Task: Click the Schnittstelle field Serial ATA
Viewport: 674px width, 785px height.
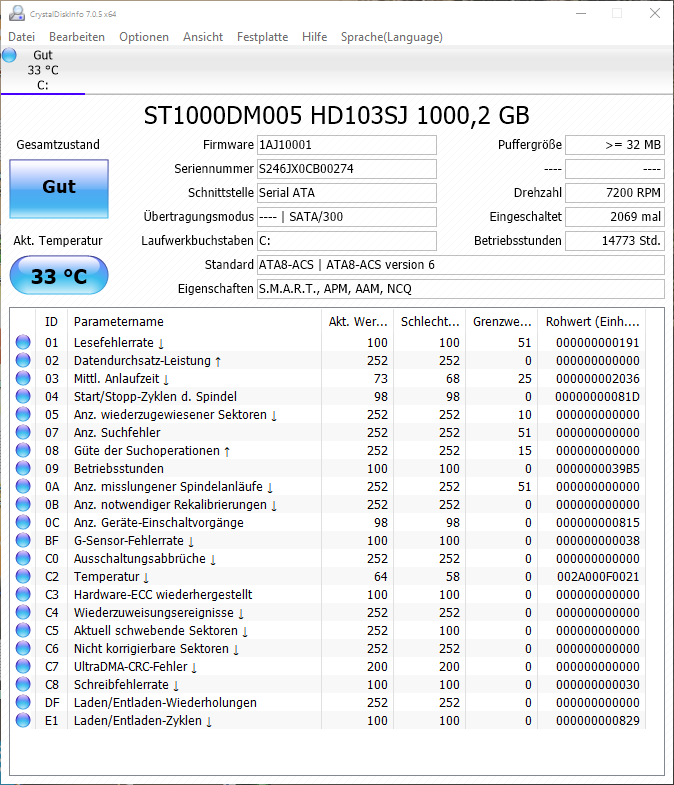Action: 347,193
